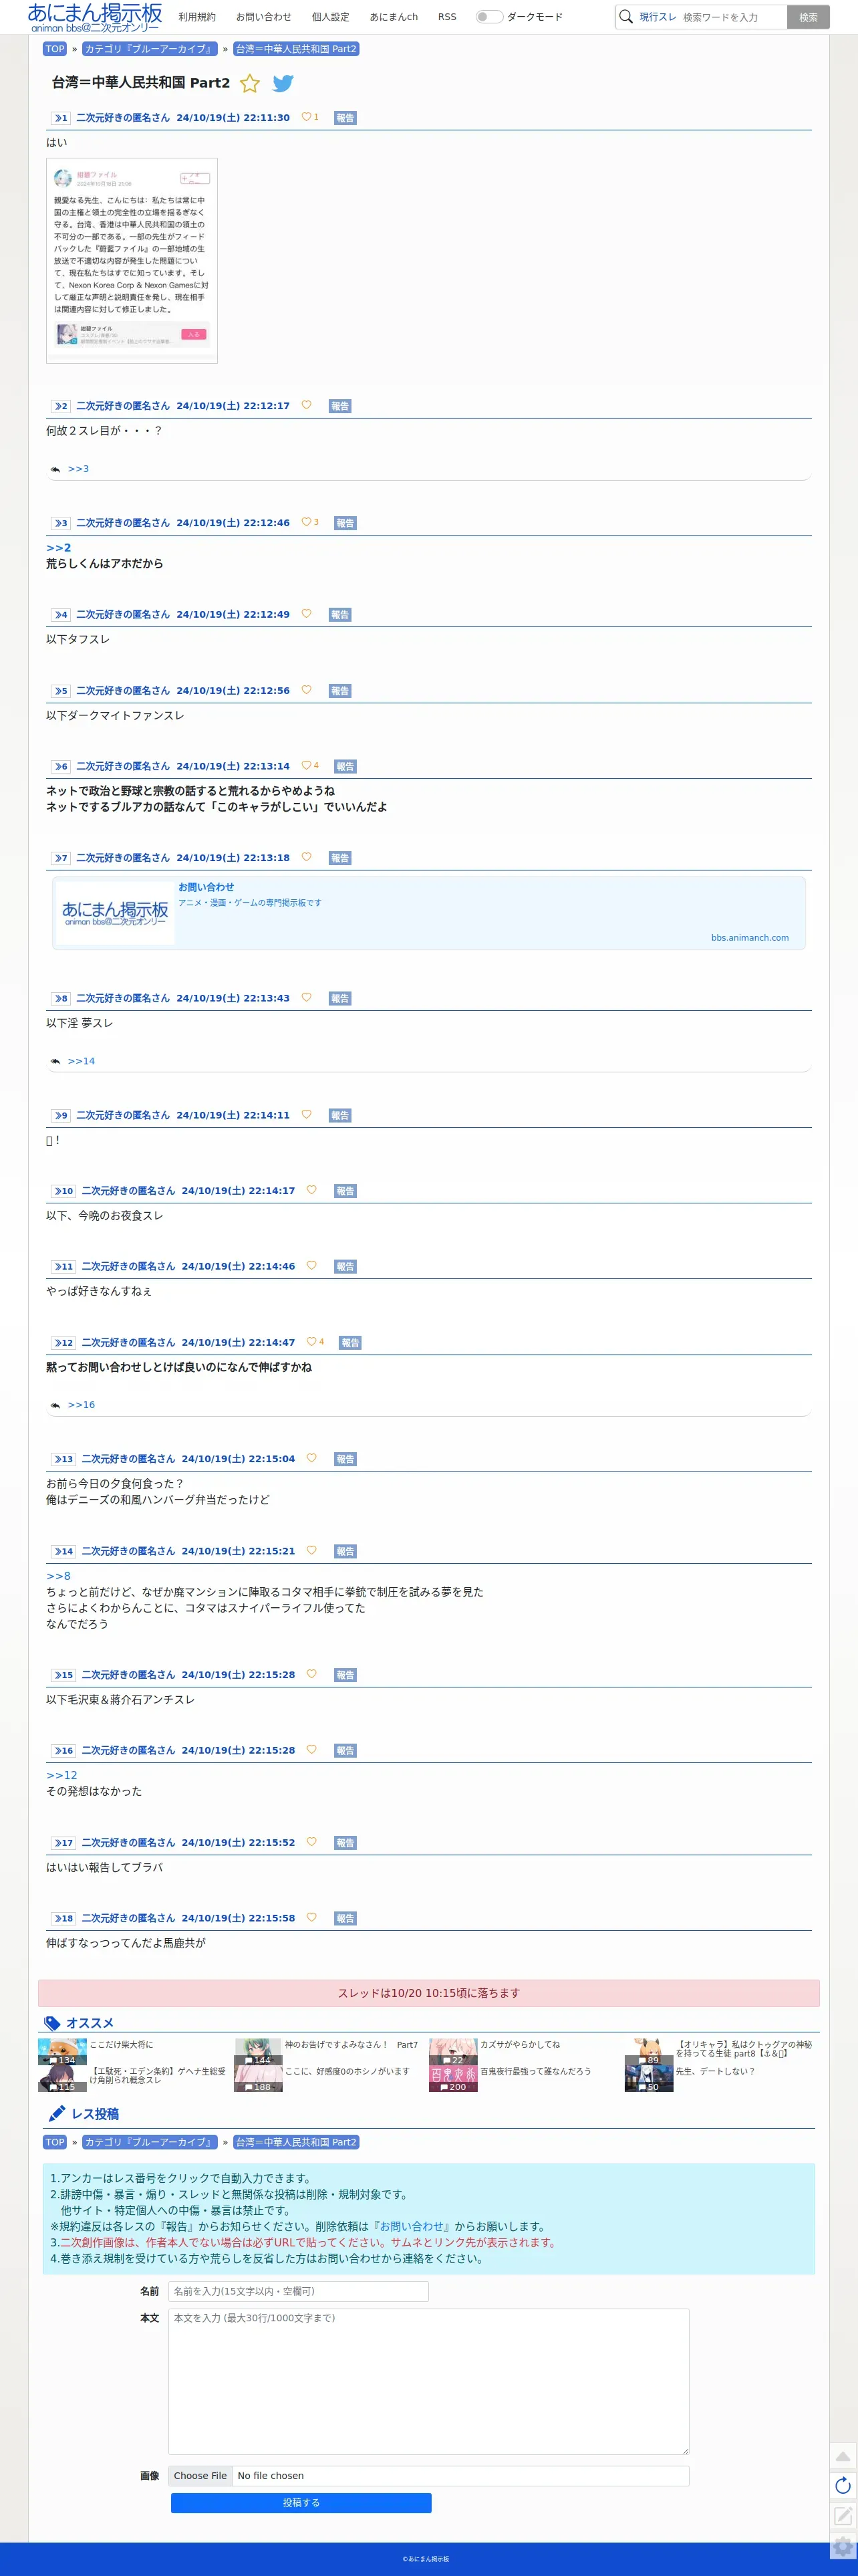The image size is (858, 2576).
Task: Click top カテゴリ『ブルーアーカイブ』 breadcrumb
Action: pos(149,49)
